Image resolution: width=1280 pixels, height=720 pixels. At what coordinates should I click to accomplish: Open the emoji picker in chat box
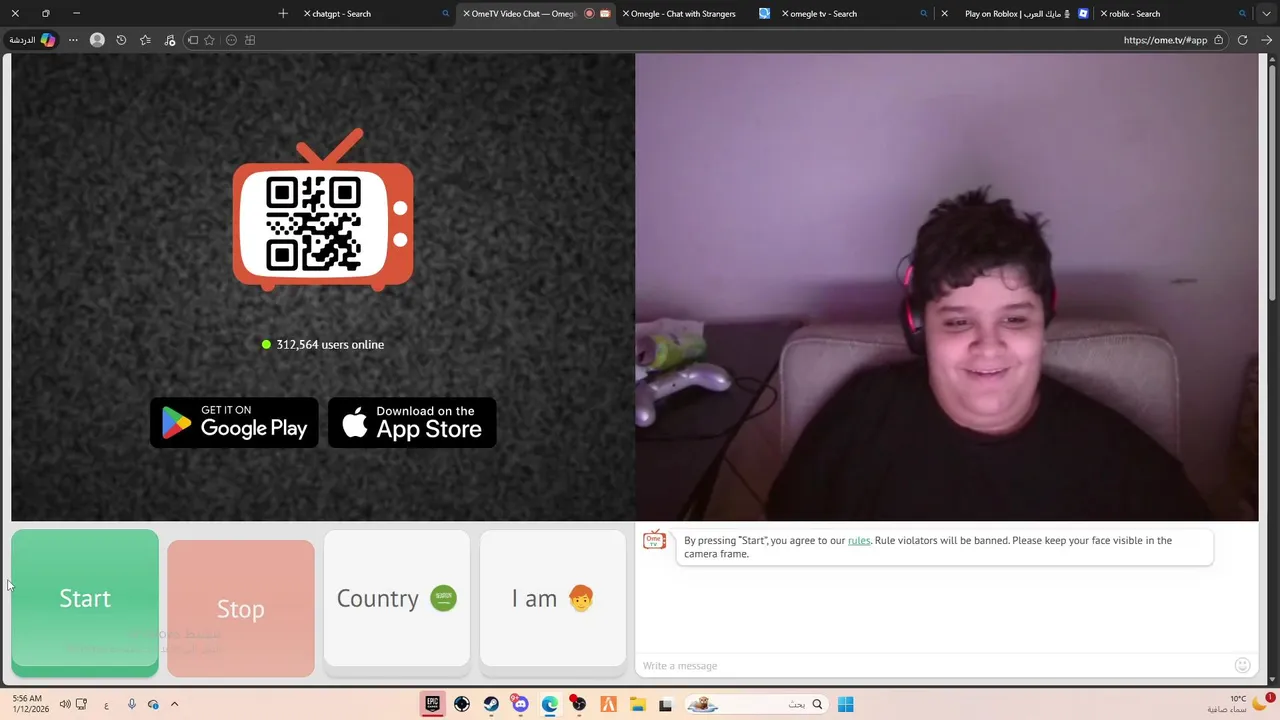pyautogui.click(x=1243, y=665)
